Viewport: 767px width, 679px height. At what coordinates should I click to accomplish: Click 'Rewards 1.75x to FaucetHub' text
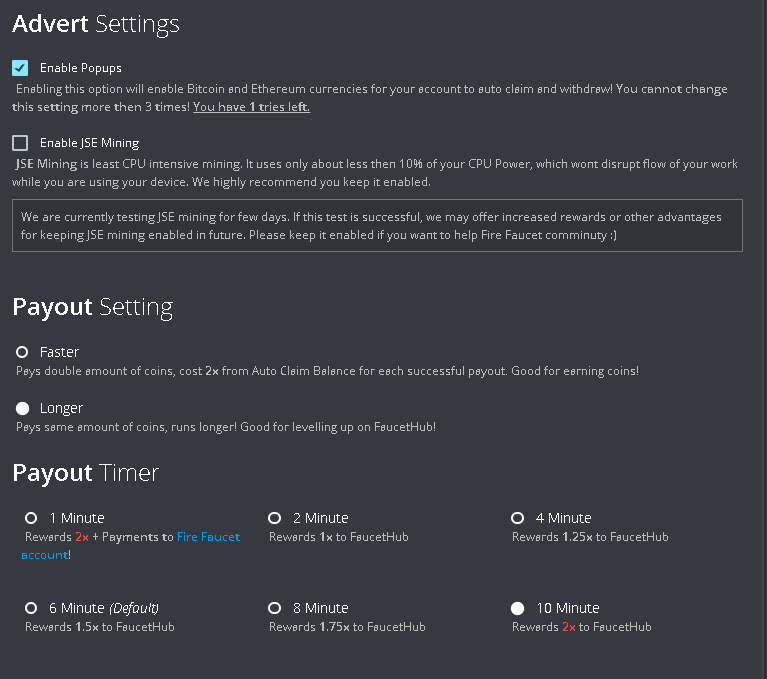click(x=347, y=627)
